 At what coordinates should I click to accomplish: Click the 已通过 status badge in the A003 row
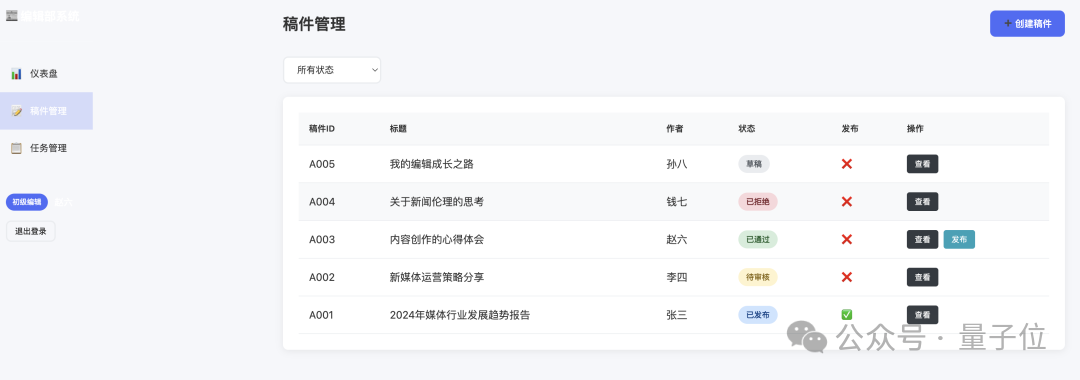click(x=758, y=240)
